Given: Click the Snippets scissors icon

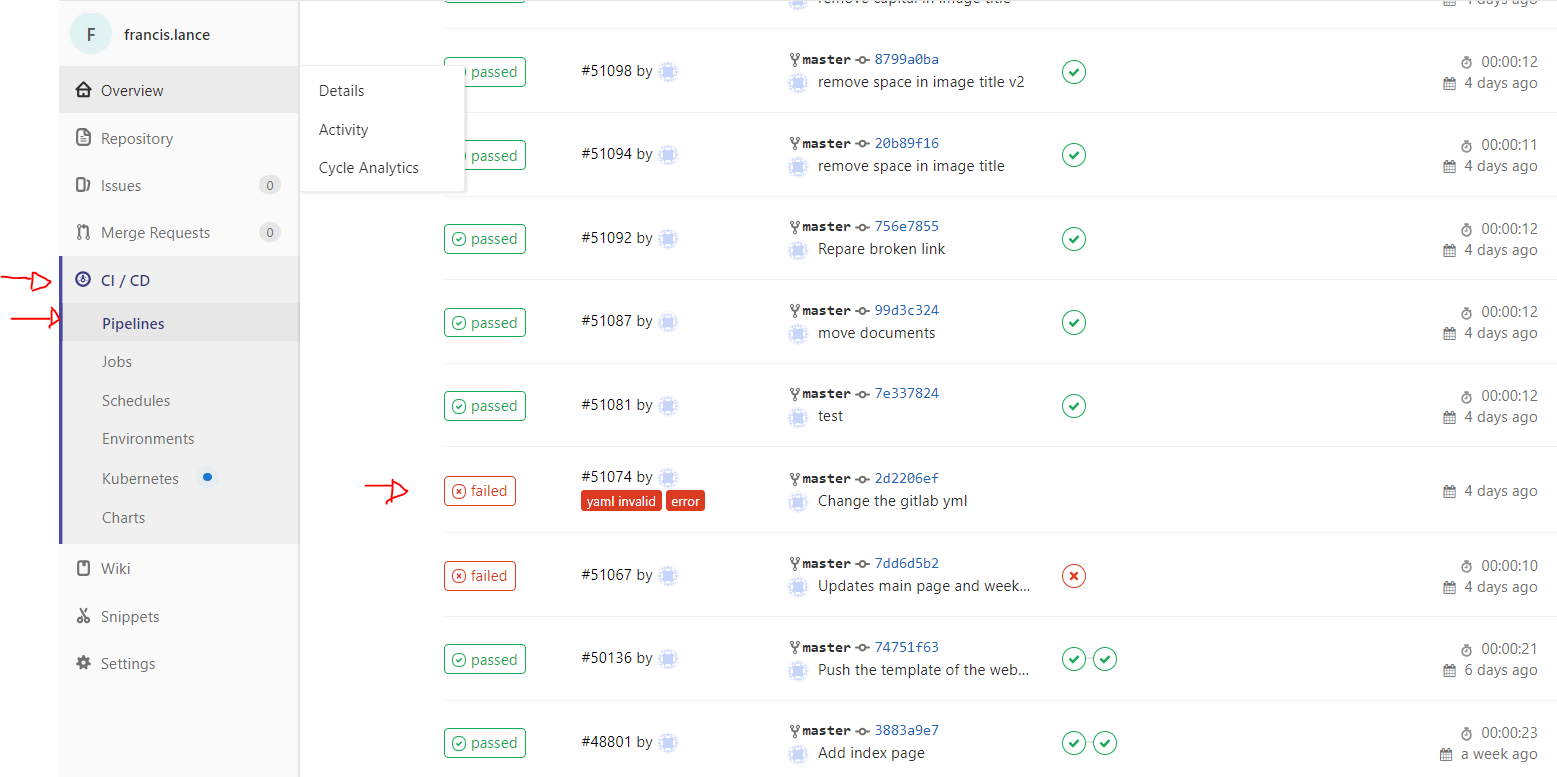Looking at the screenshot, I should pos(84,616).
